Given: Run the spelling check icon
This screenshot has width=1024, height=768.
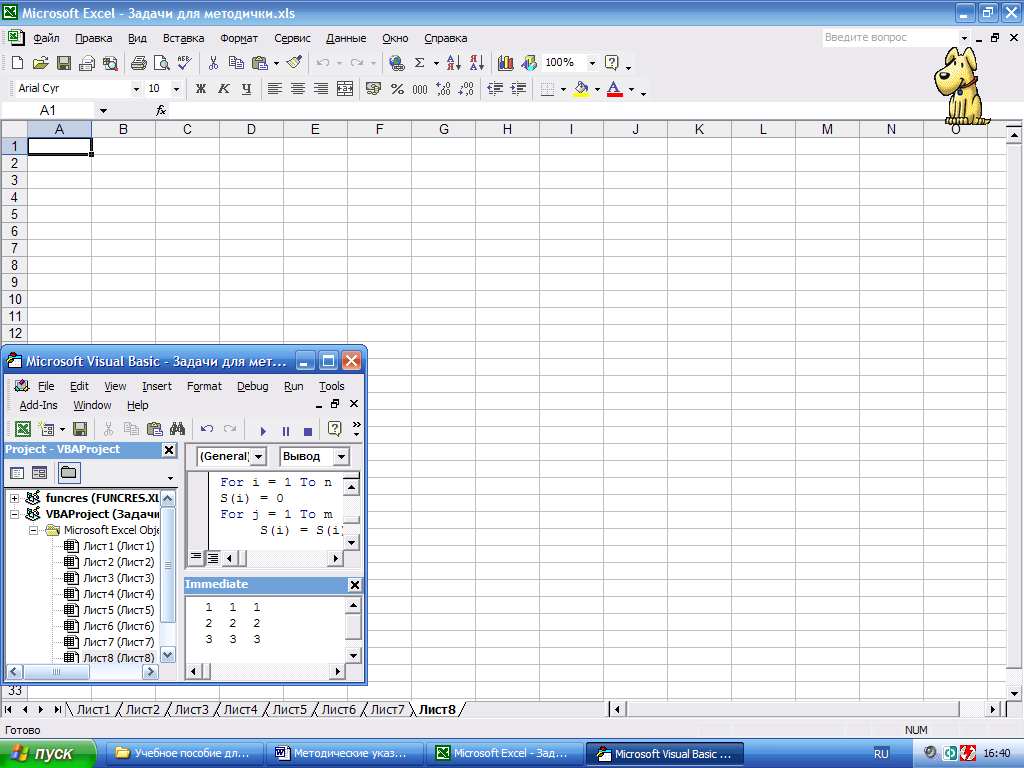Looking at the screenshot, I should 185,63.
